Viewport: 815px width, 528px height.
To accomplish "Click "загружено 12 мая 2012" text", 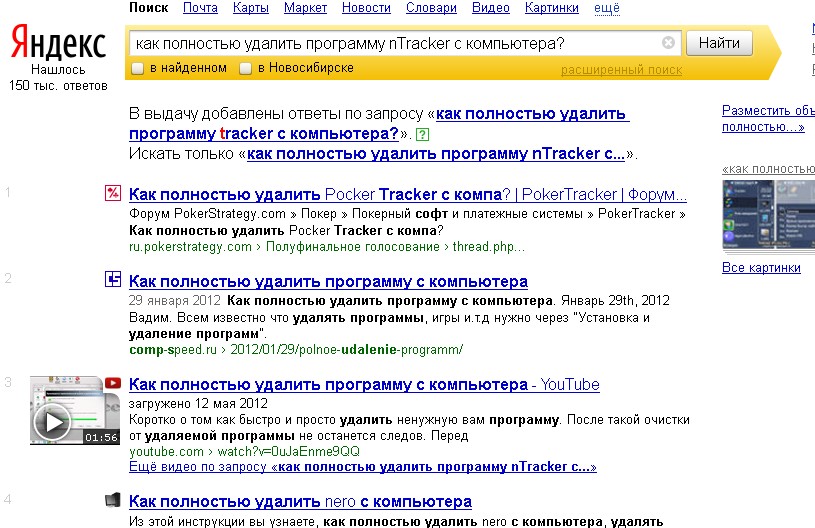I will [x=198, y=403].
